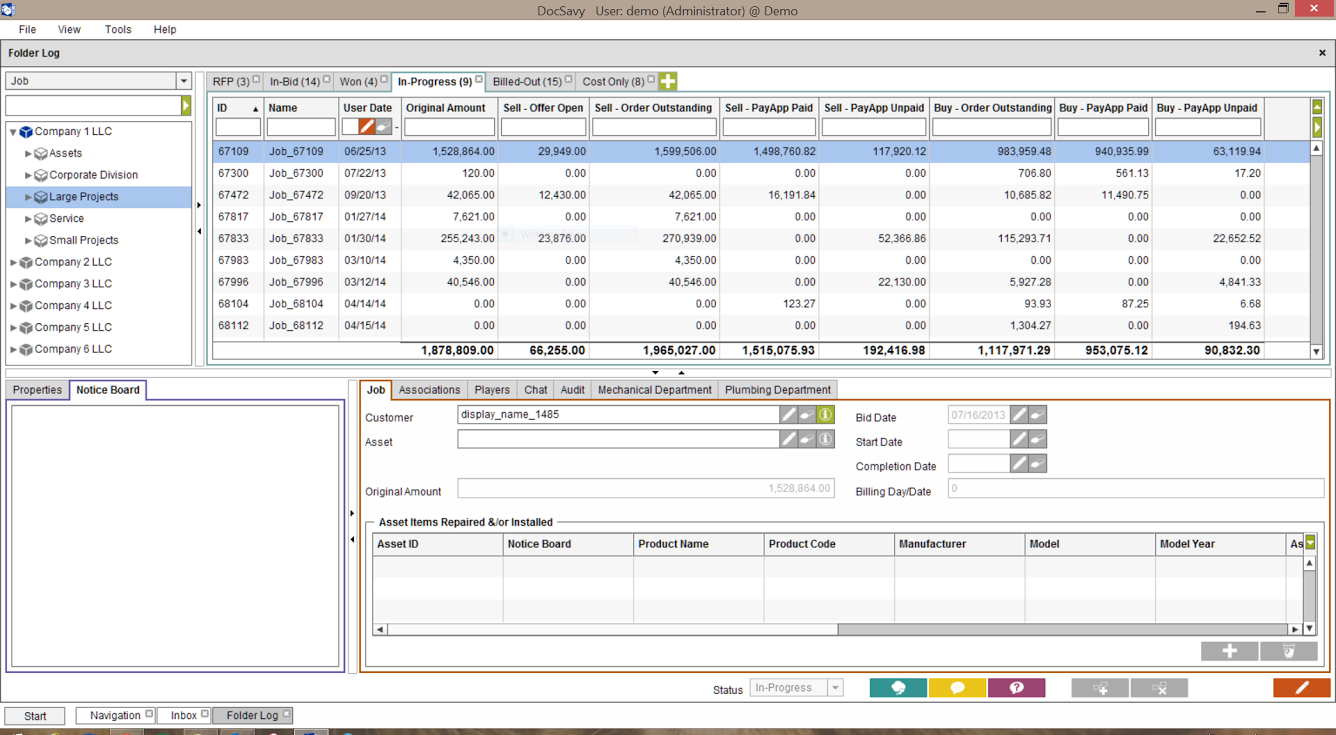1336x735 pixels.
Task: Close the Folder Log panel
Action: (1322, 53)
